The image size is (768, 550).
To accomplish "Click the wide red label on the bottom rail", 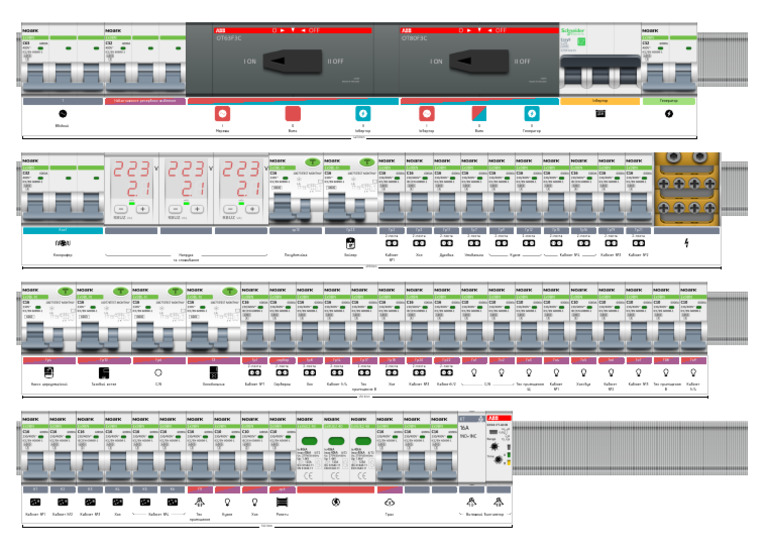I will [x=336, y=490].
